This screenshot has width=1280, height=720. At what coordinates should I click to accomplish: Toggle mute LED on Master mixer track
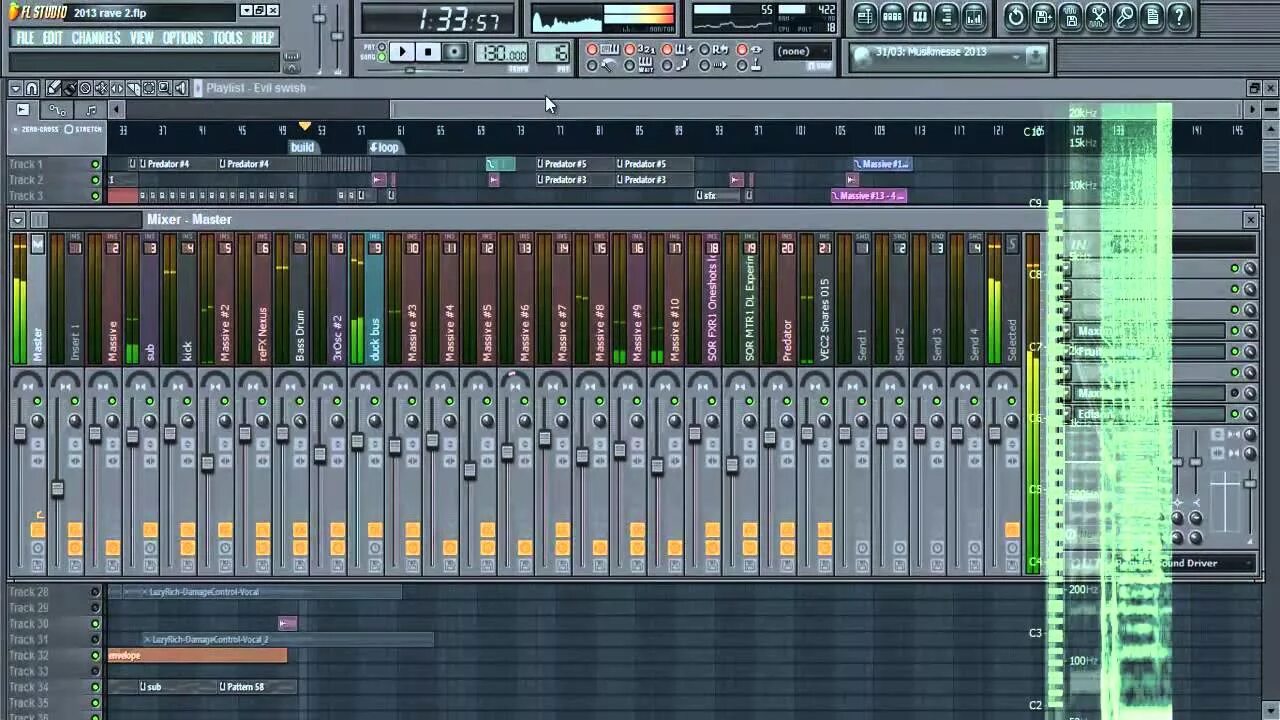(37, 401)
